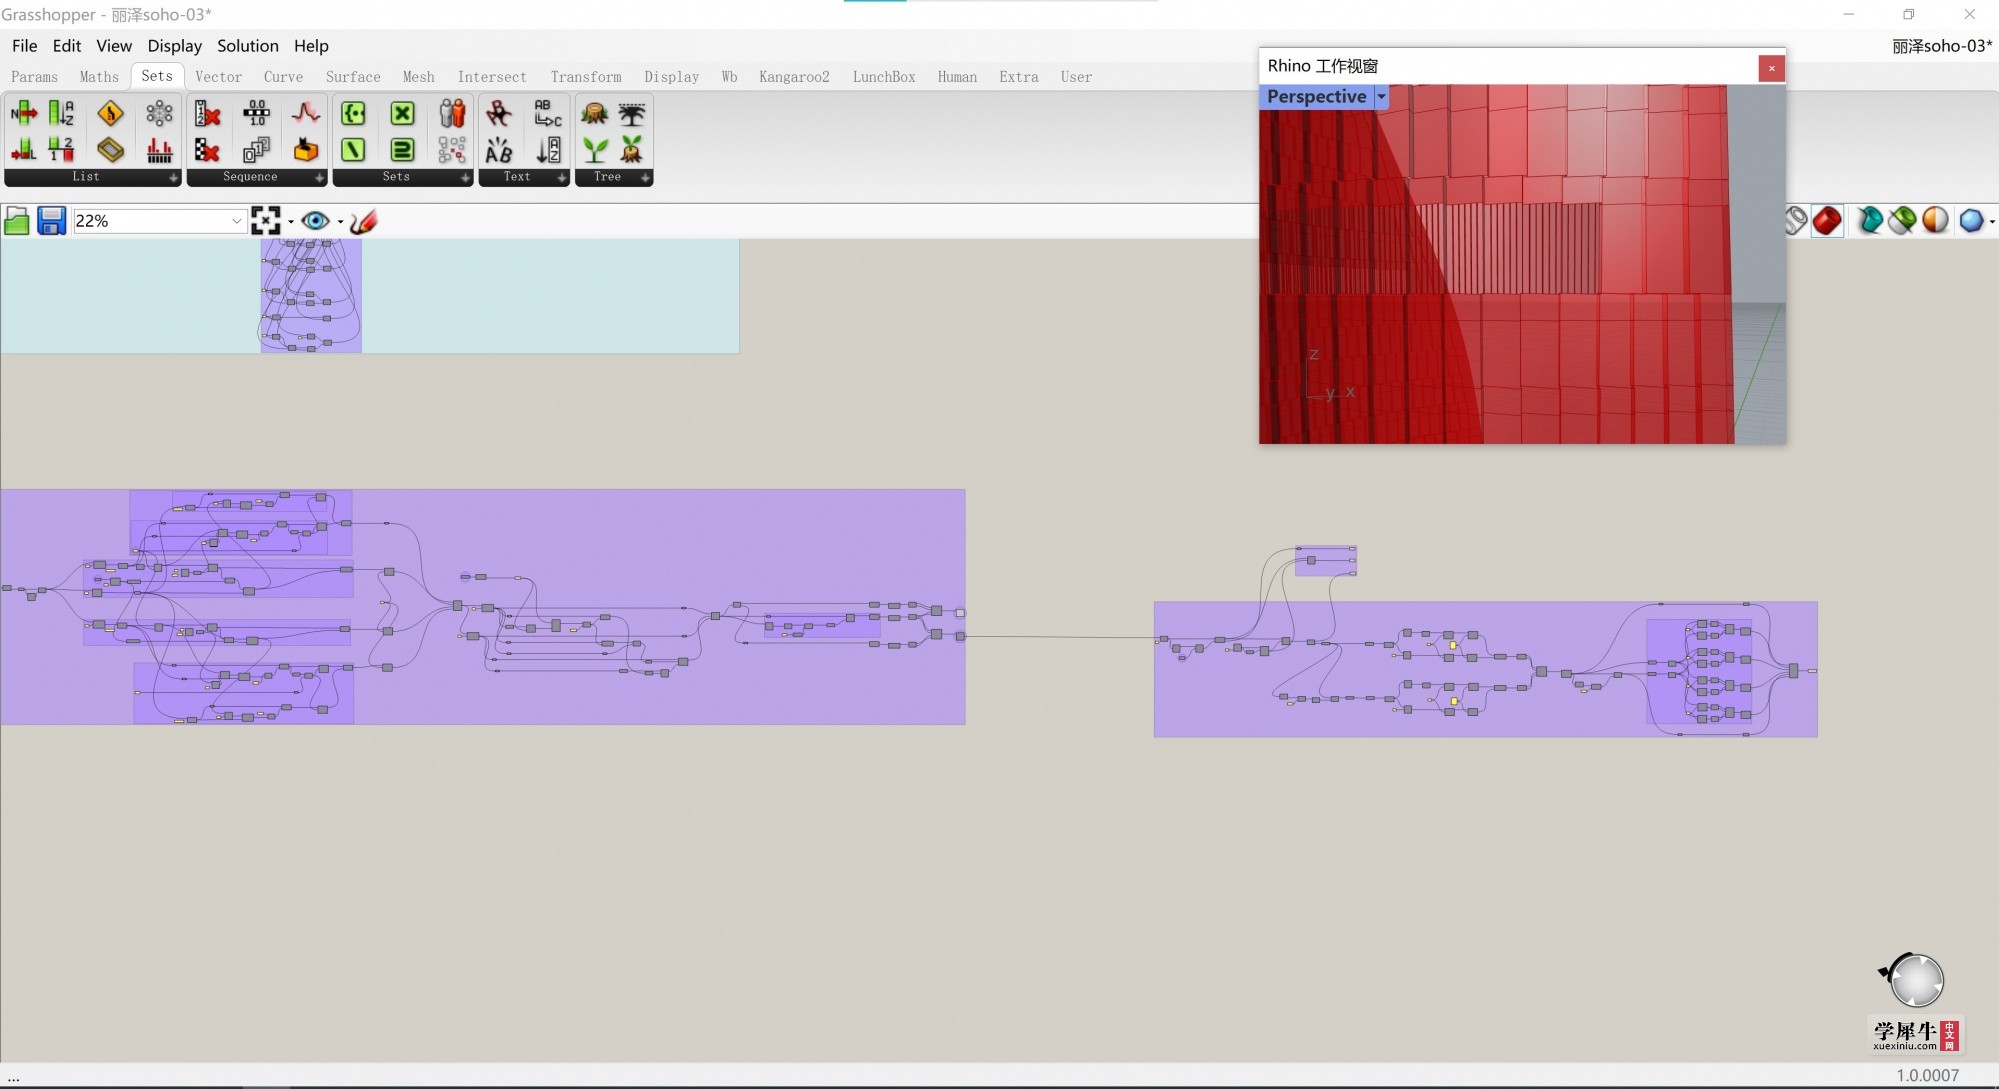Open the Kangaroo2 menu in menu bar
The height and width of the screenshot is (1089, 1999).
[794, 76]
